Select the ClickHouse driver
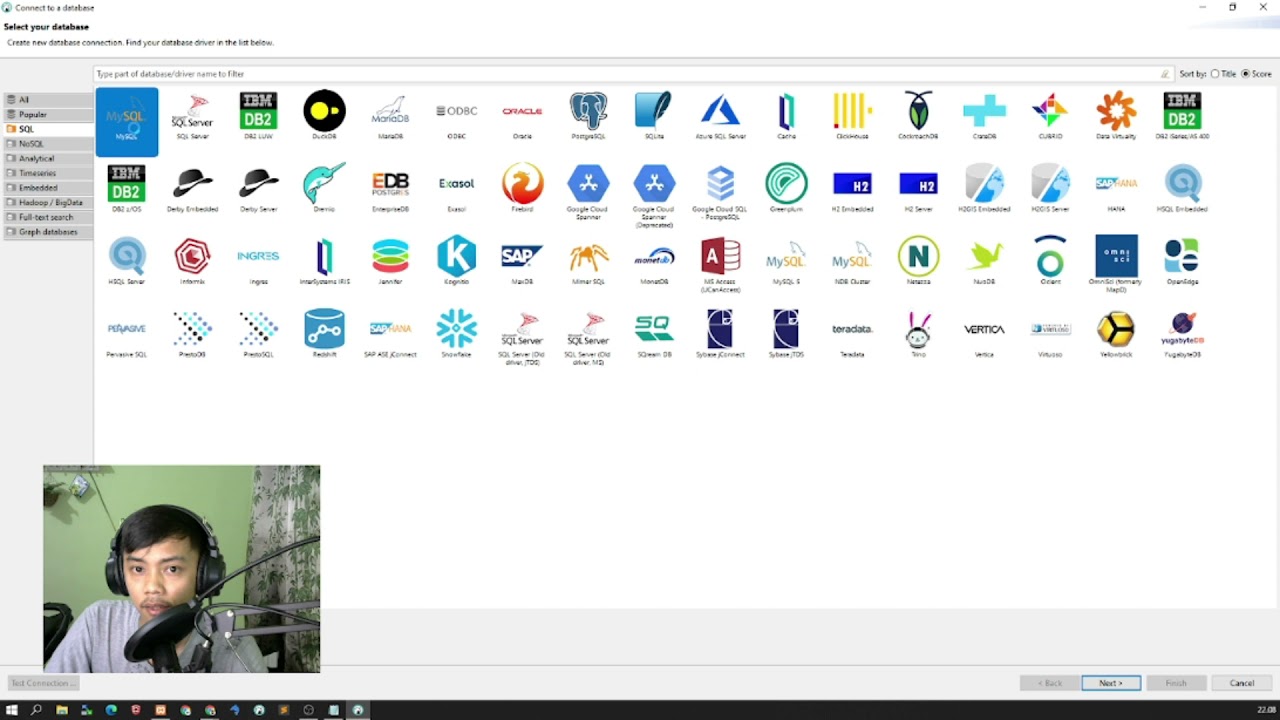The image size is (1280, 720). tap(852, 115)
